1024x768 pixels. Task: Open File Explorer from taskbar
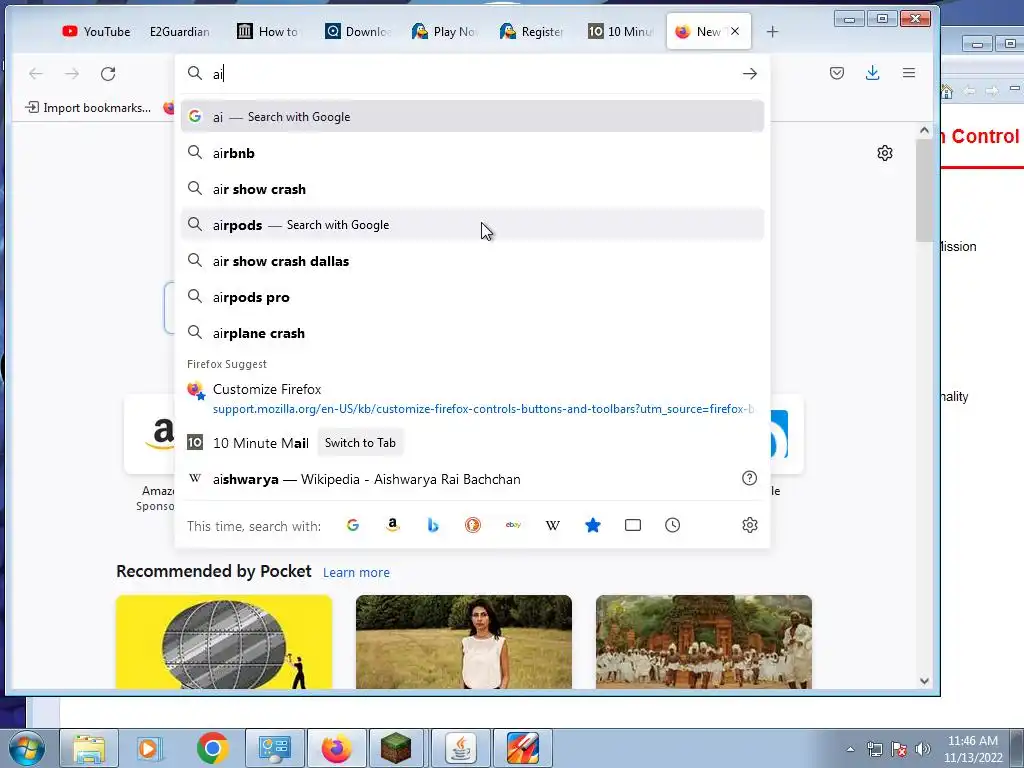89,748
